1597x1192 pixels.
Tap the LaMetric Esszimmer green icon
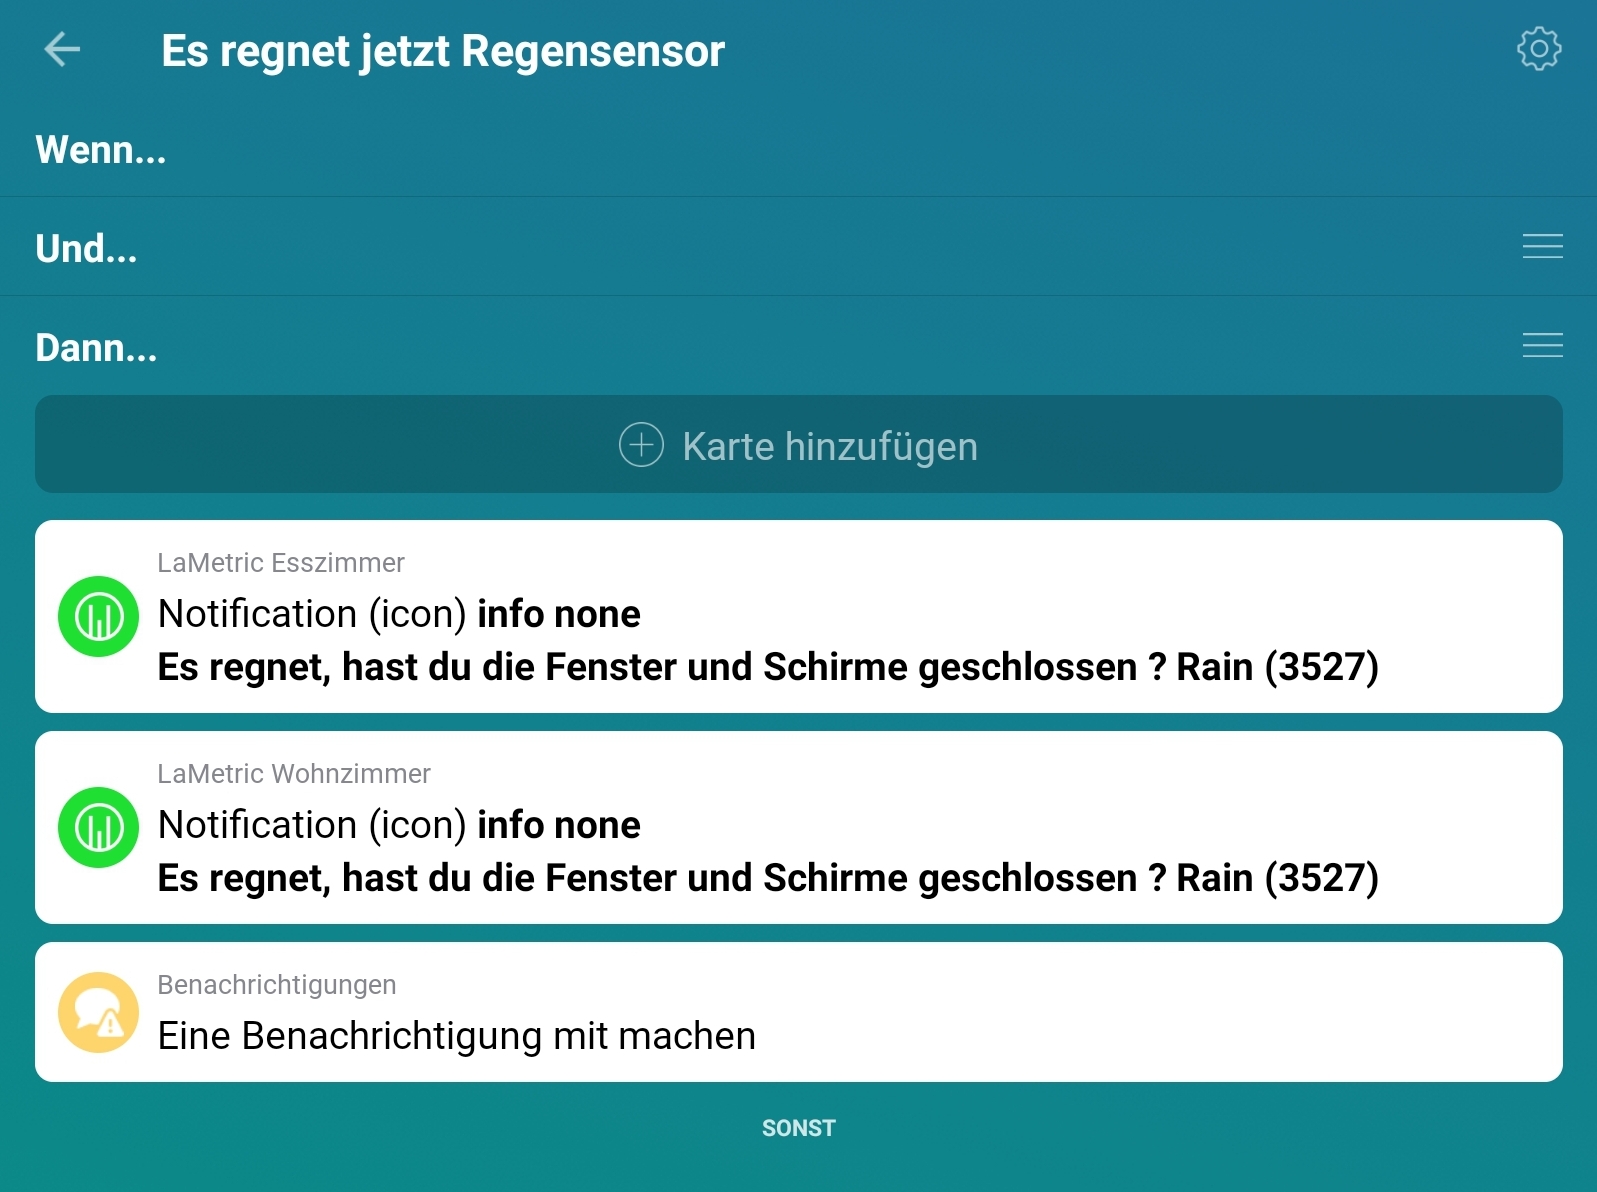click(98, 616)
